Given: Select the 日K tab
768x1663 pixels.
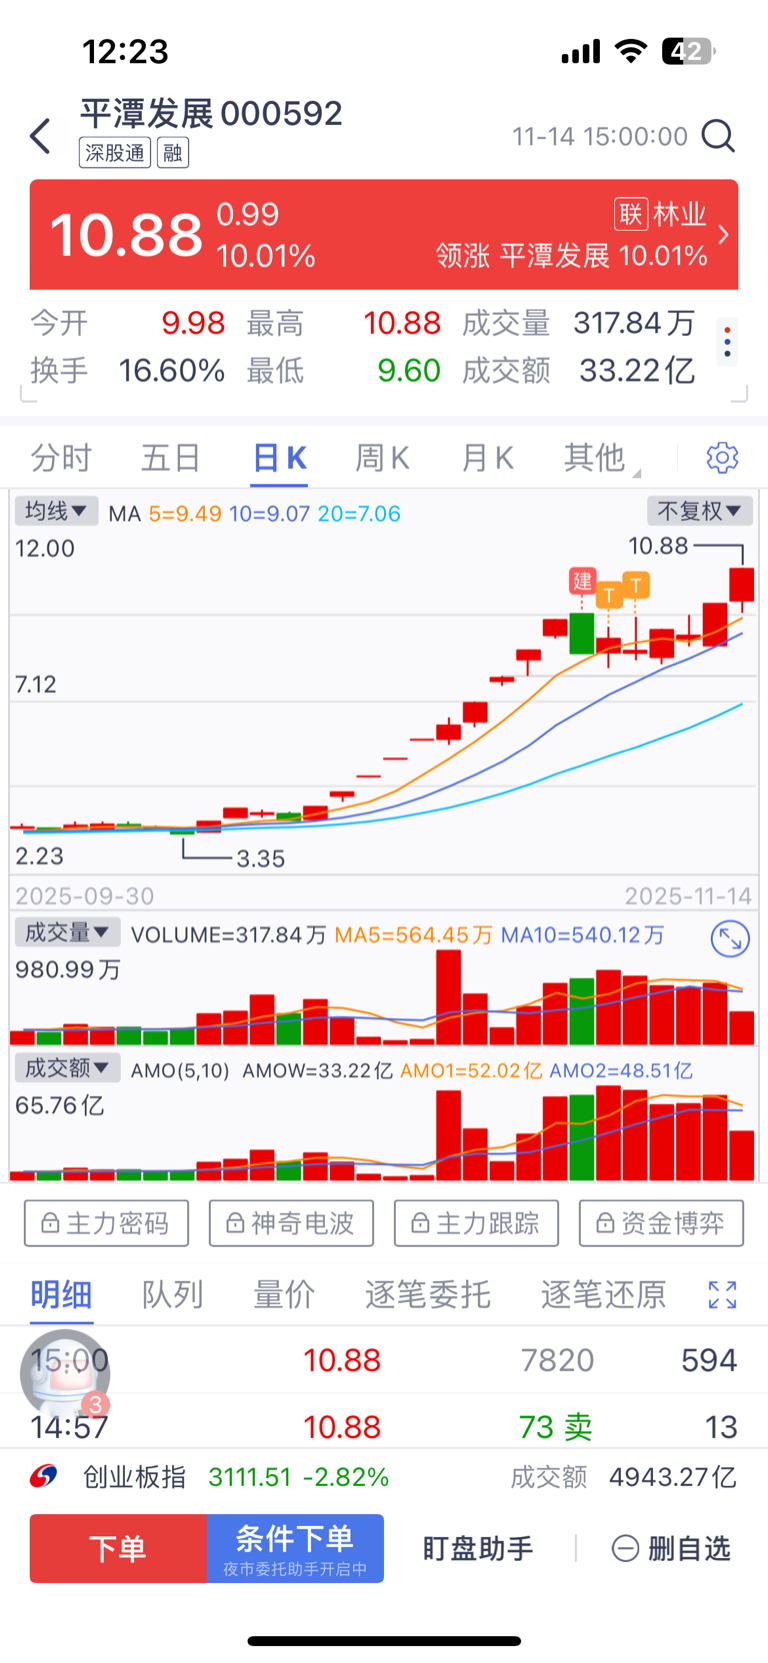Looking at the screenshot, I should (x=280, y=458).
